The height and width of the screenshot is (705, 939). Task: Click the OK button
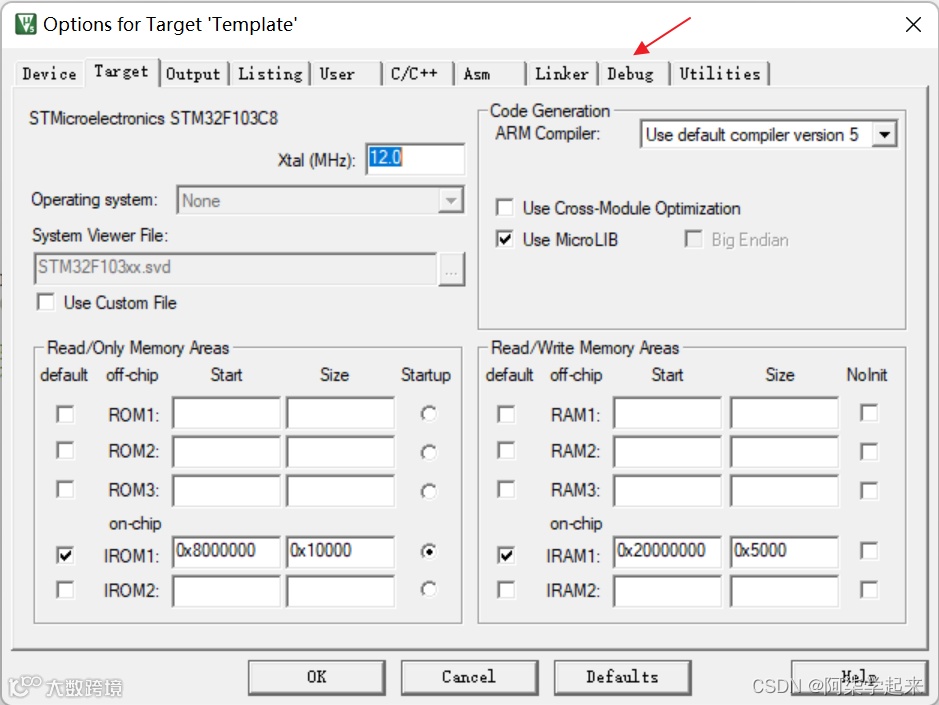pos(317,677)
